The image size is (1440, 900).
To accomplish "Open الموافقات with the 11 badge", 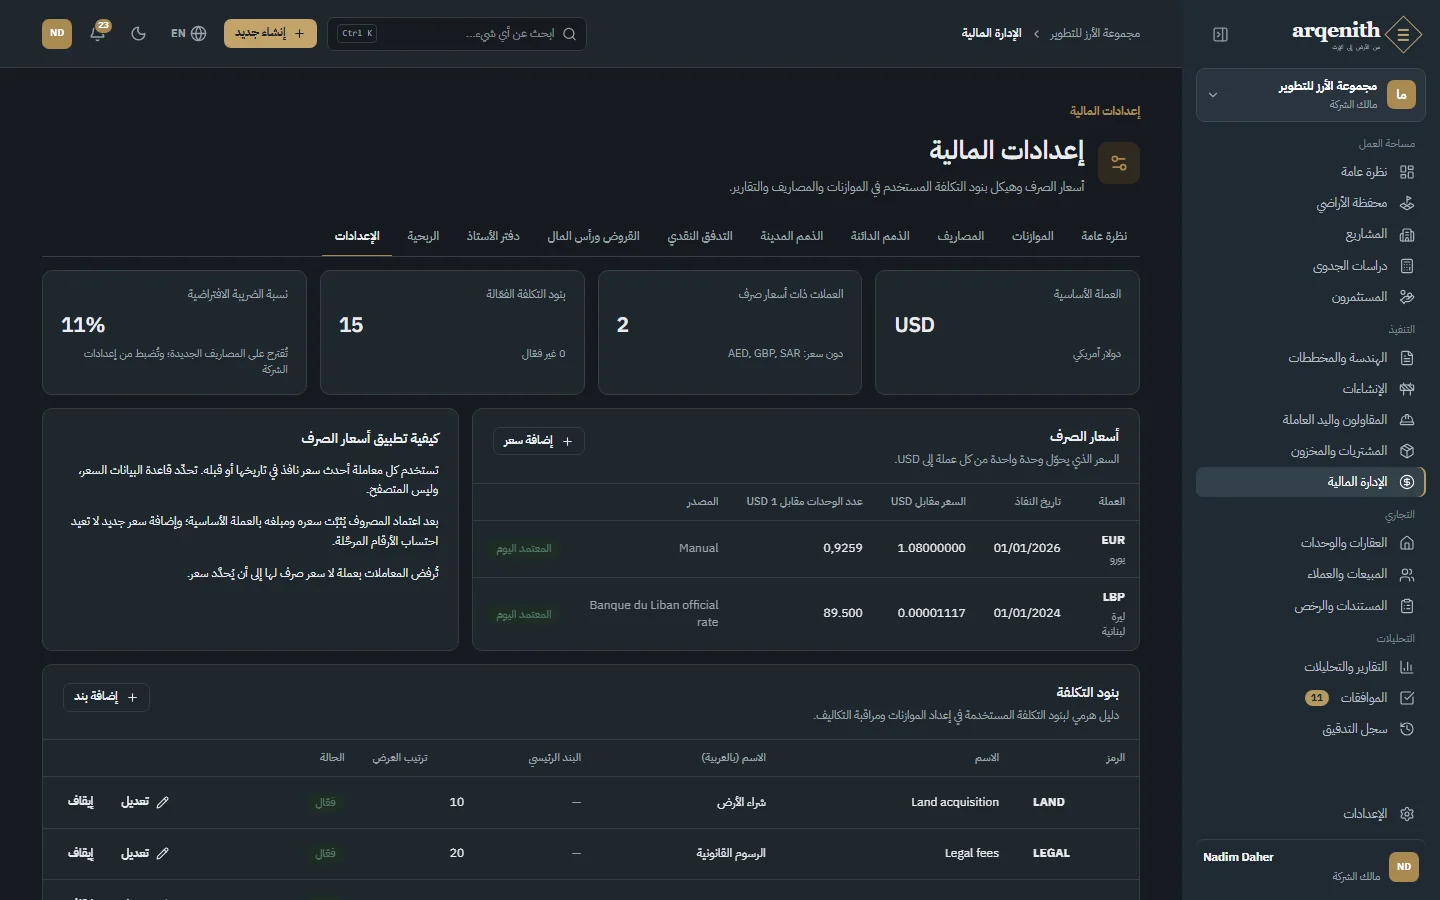I will (1310, 698).
